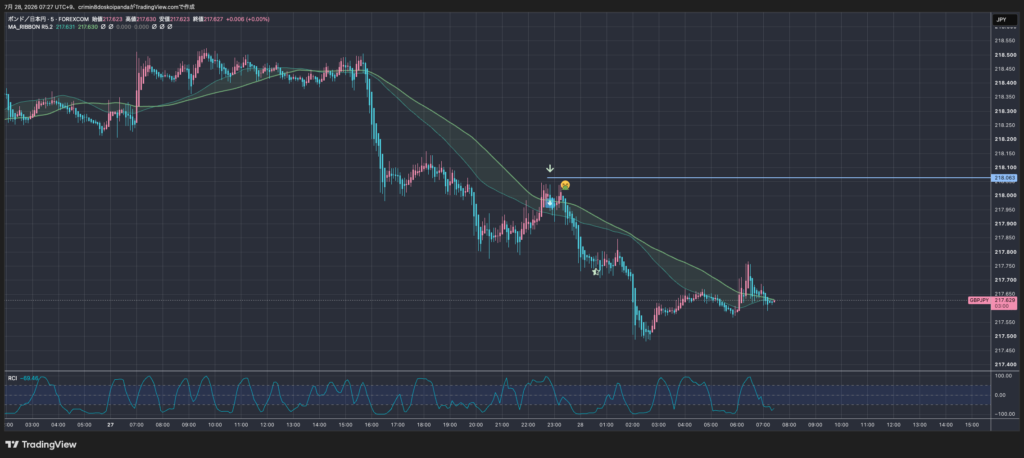Select the blue horizontal line at 218.063
This screenshot has height=458, width=1024.
coord(769,178)
